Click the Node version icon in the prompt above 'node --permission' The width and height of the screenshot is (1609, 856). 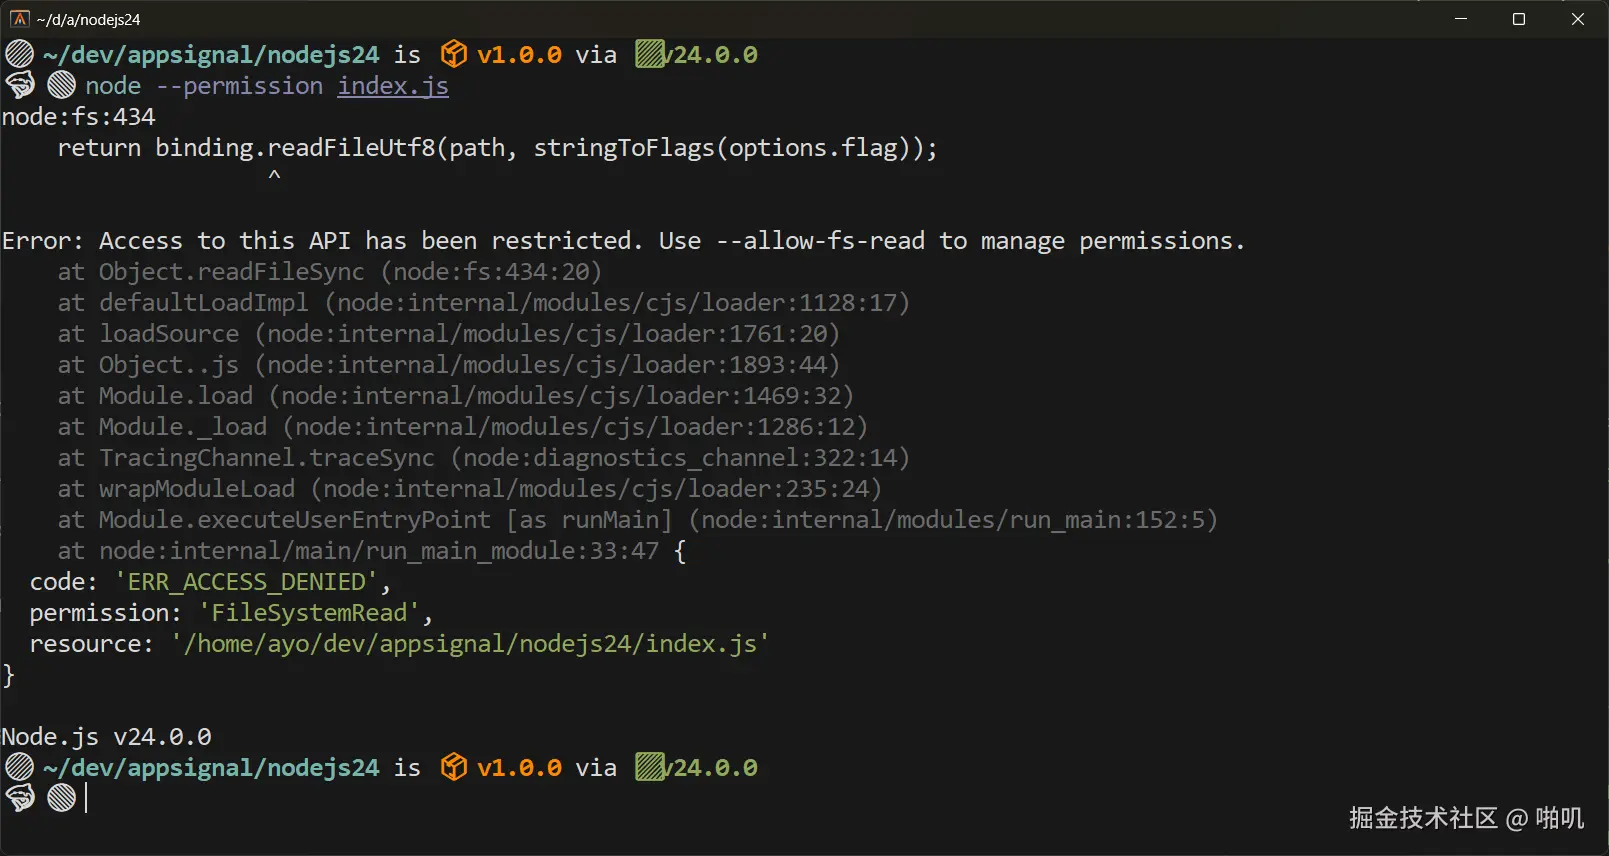point(650,54)
